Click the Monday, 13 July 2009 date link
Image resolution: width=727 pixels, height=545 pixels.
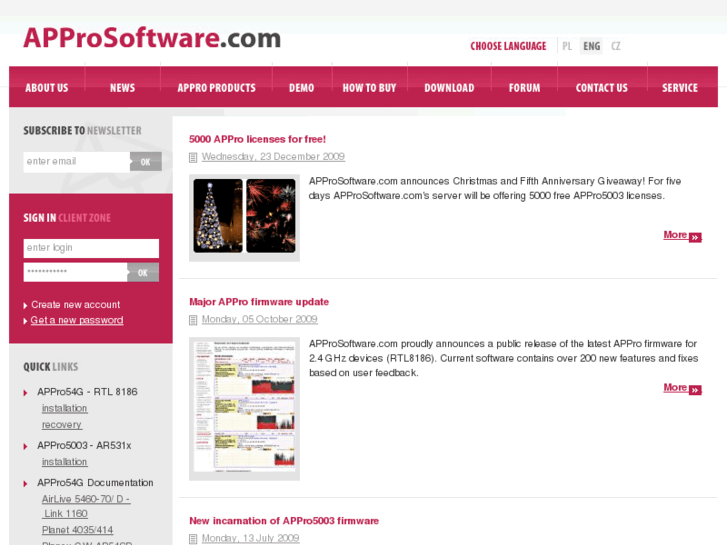(250, 538)
